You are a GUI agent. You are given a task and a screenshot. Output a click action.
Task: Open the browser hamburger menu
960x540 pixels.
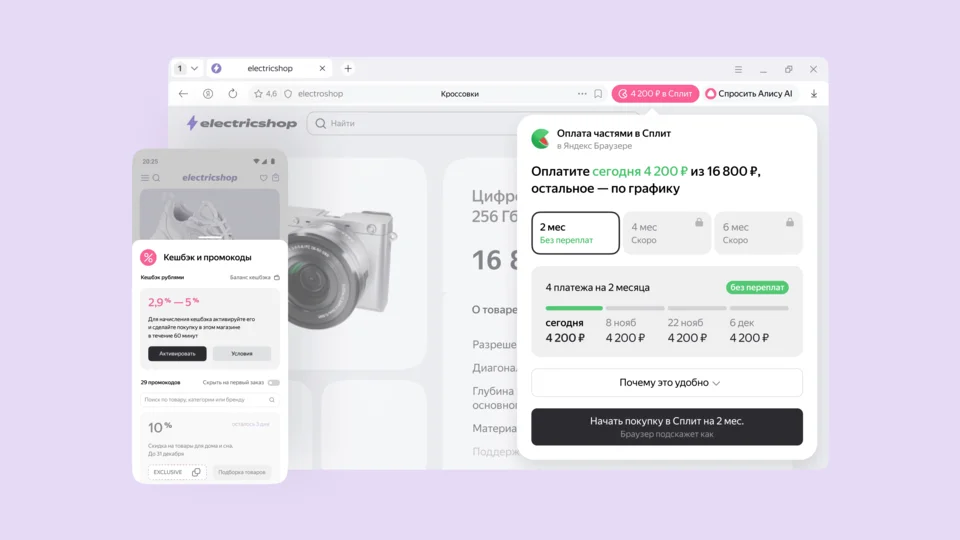(738, 69)
